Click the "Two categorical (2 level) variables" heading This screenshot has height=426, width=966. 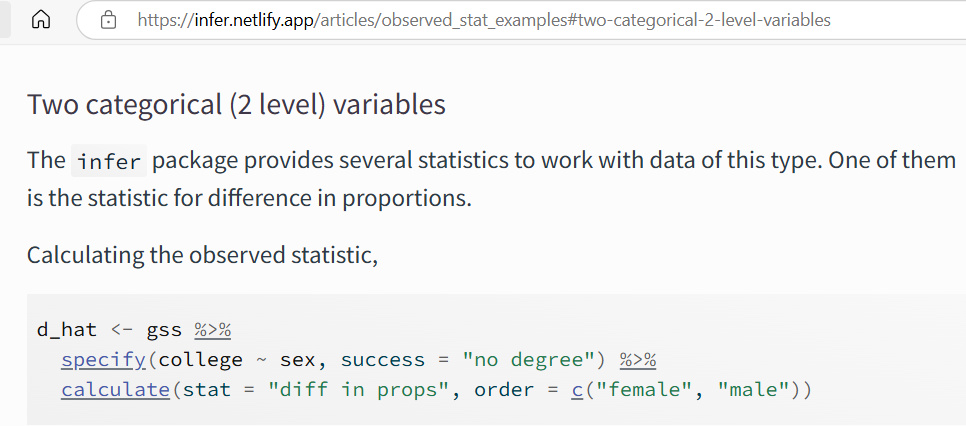click(236, 104)
